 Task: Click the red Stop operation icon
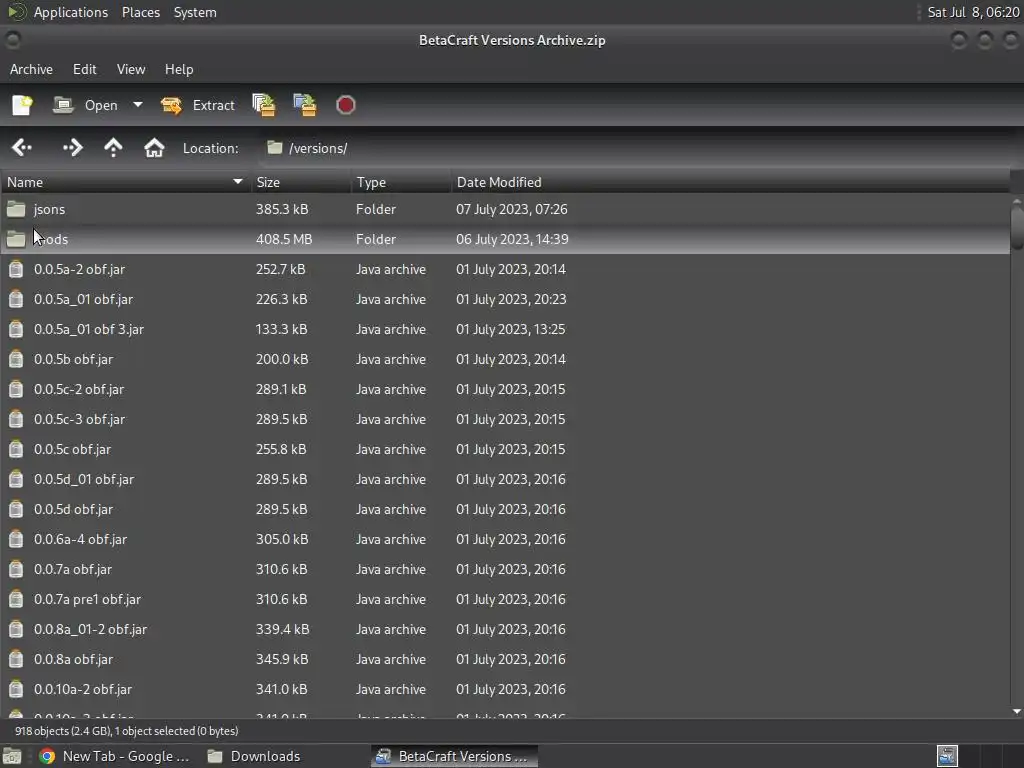coord(345,105)
